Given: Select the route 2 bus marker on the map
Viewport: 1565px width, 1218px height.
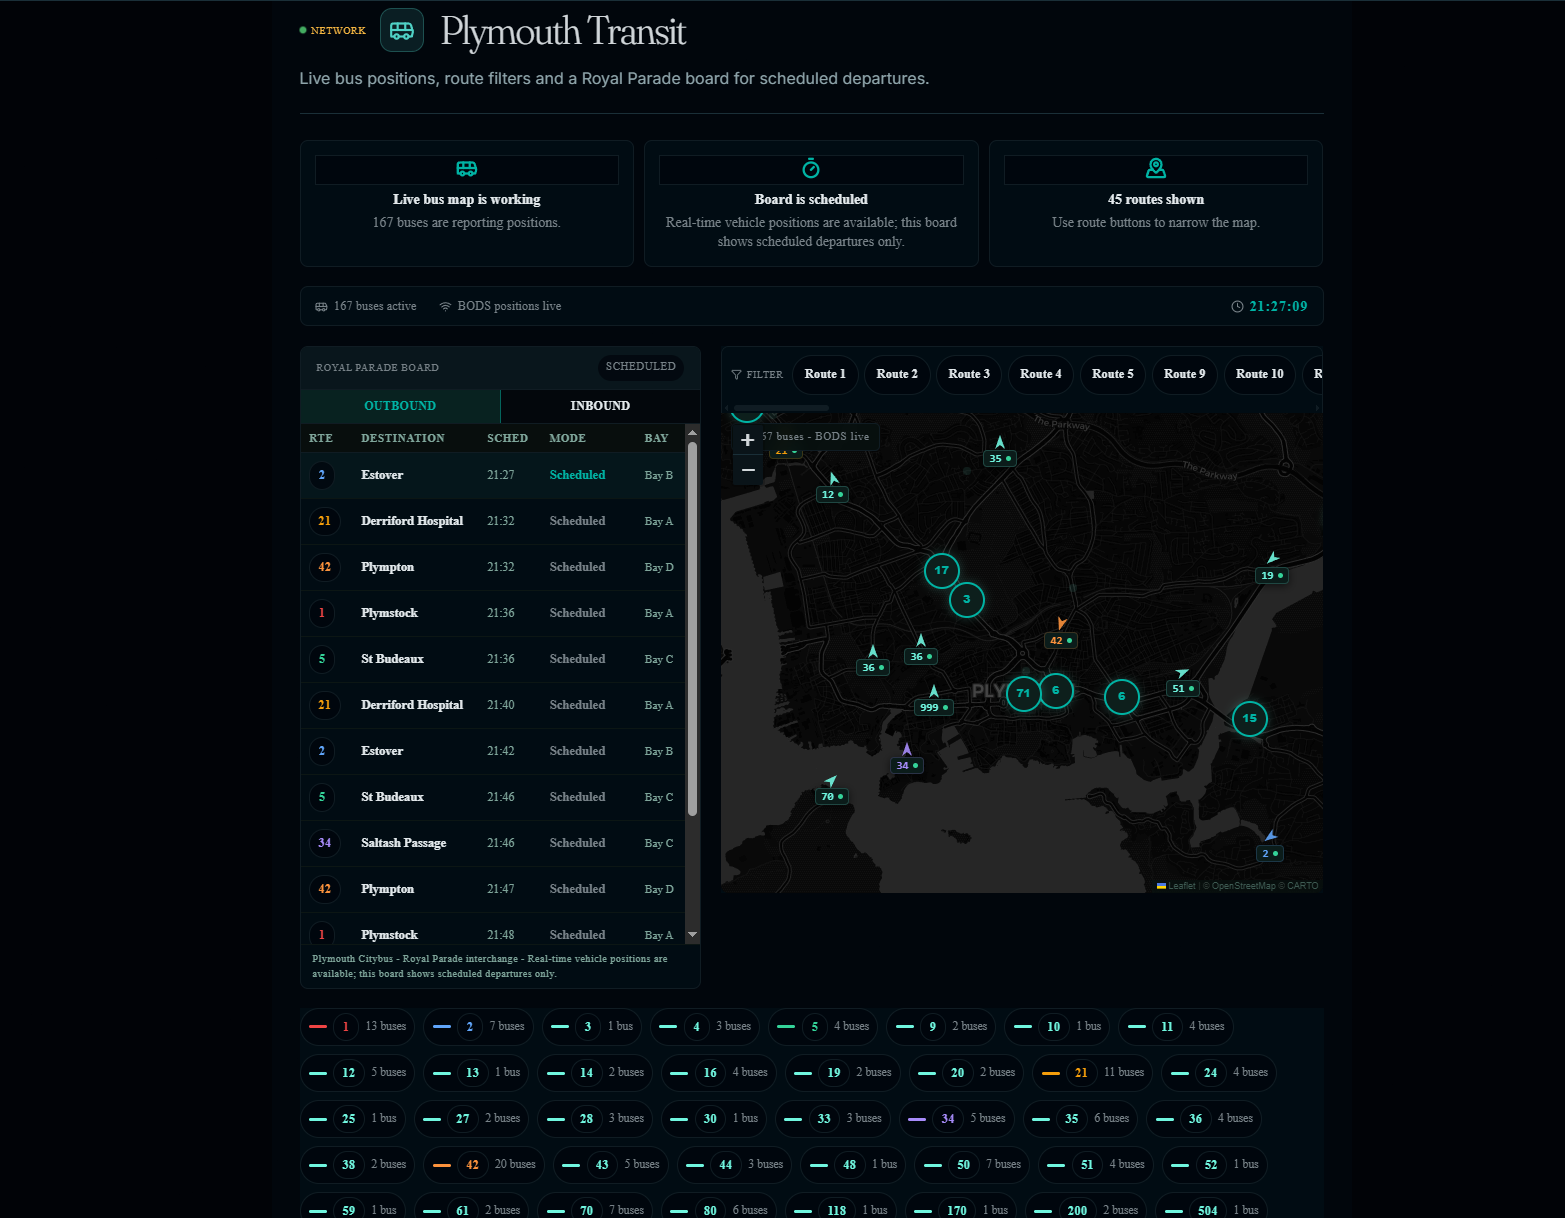Looking at the screenshot, I should (x=1270, y=853).
